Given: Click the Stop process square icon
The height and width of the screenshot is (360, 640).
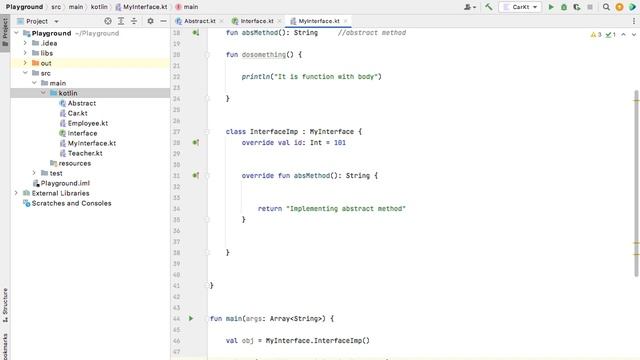Looking at the screenshot, I should click(589, 7).
